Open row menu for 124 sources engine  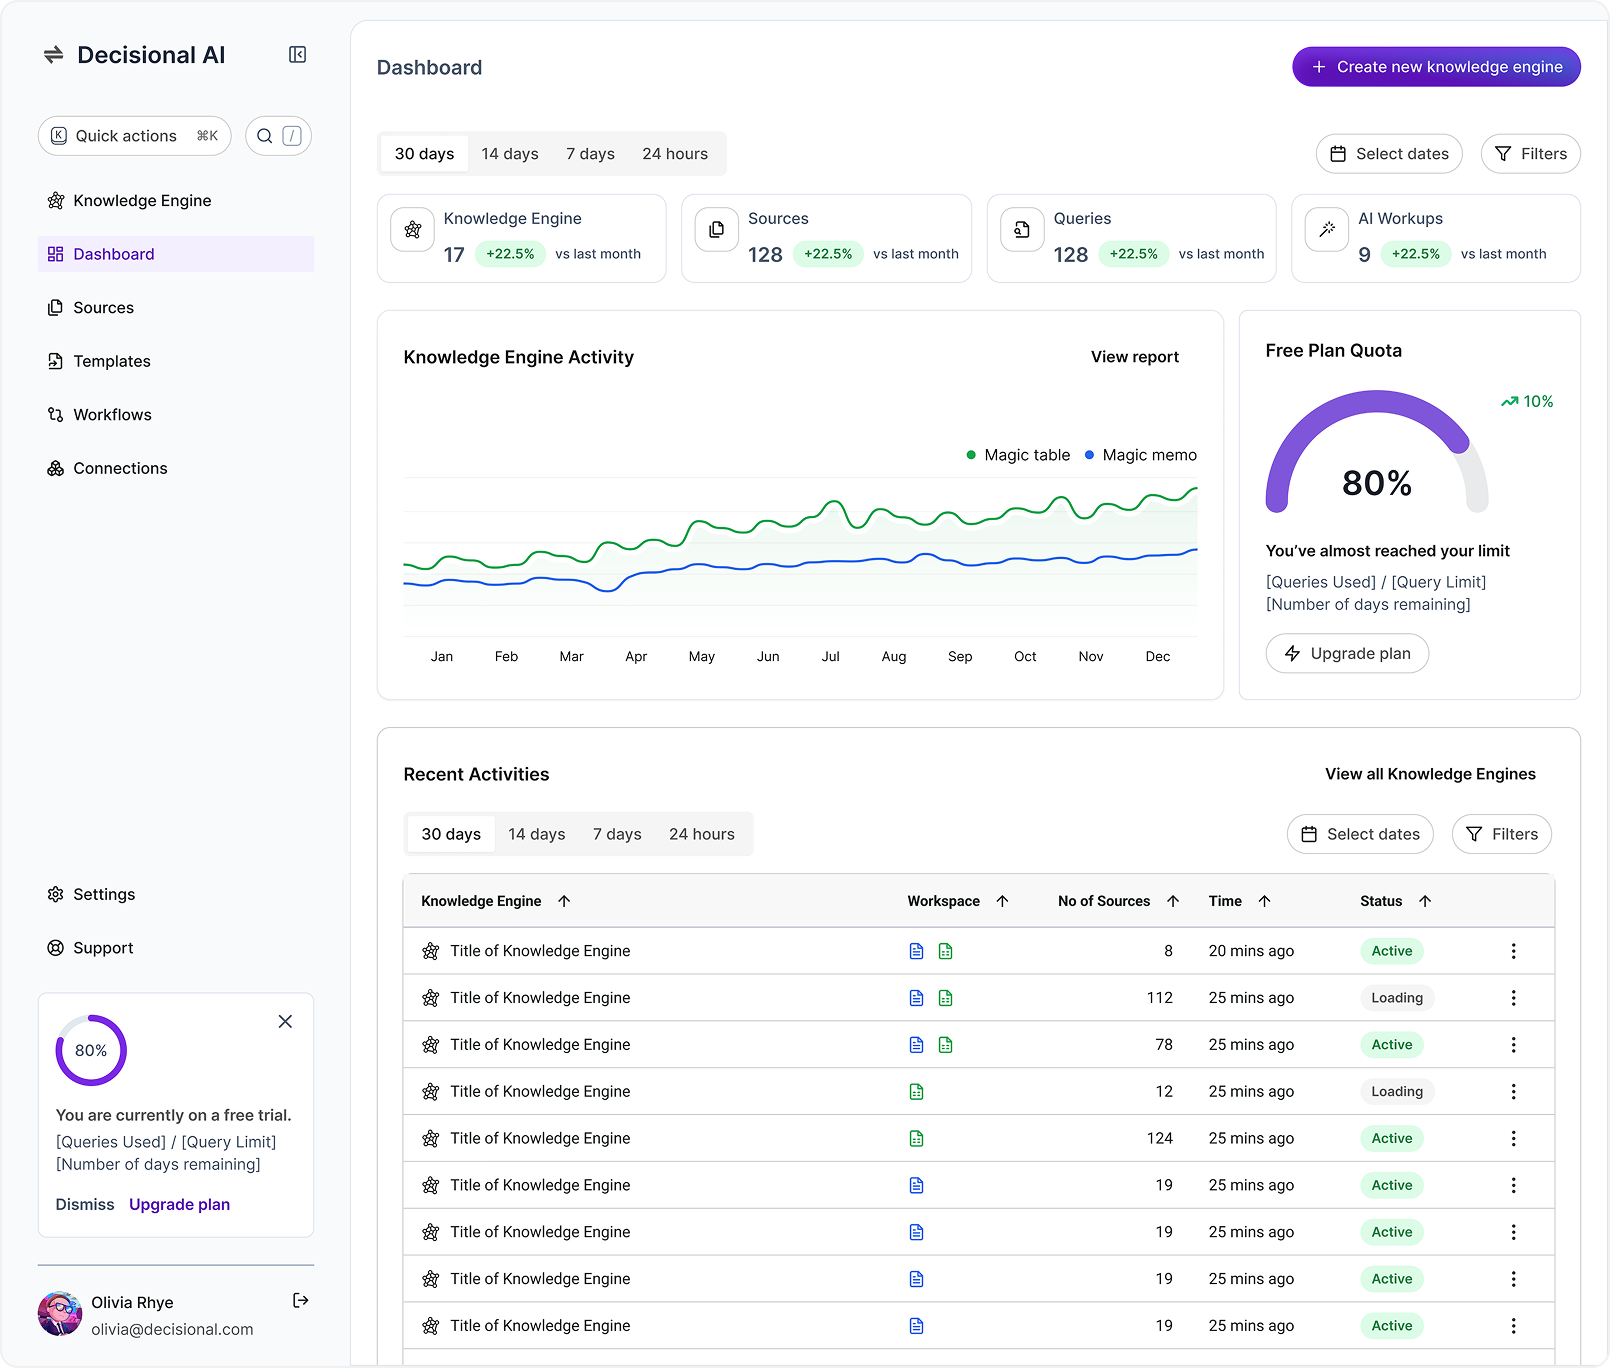[1513, 1138]
